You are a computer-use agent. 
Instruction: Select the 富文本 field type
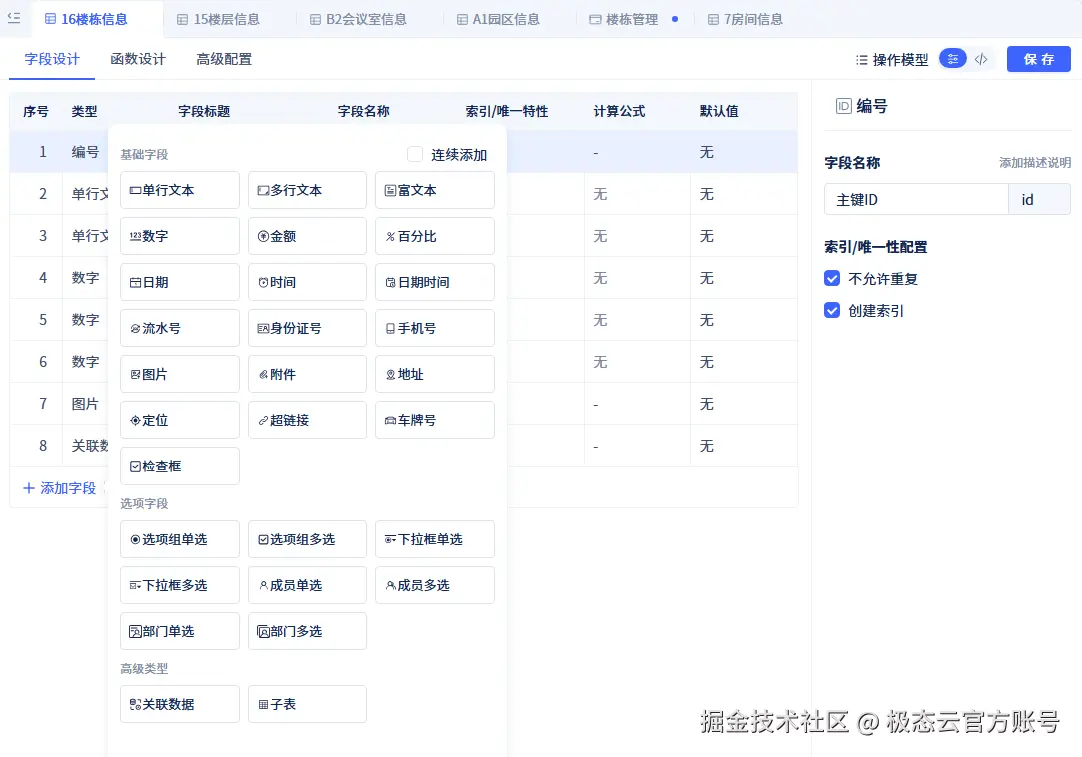(435, 190)
